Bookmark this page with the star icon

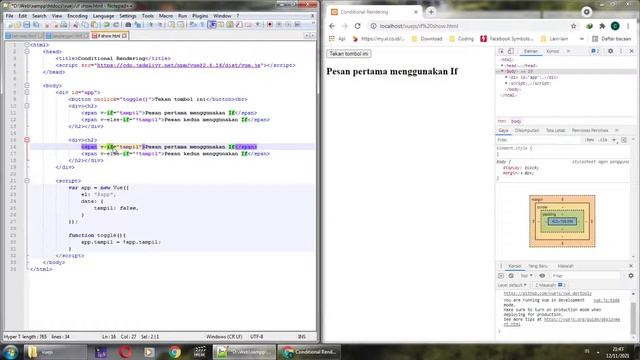573,26
